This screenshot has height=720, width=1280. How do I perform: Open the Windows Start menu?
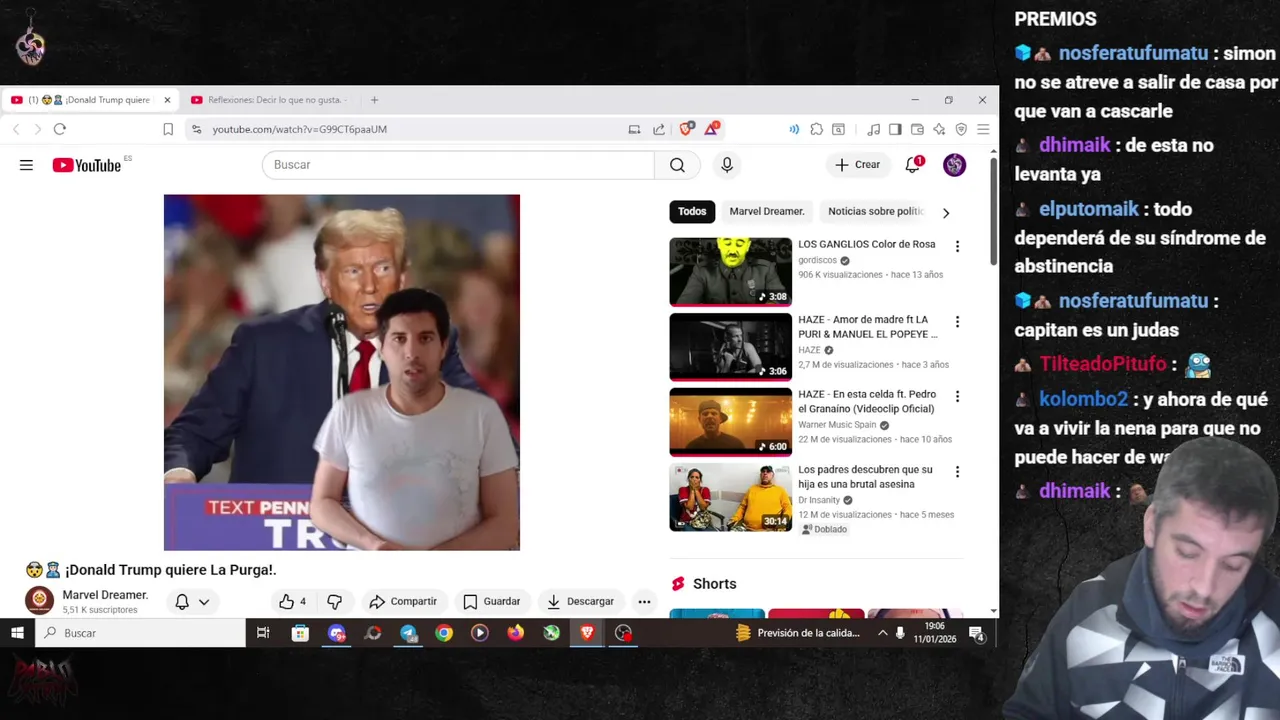(17, 633)
